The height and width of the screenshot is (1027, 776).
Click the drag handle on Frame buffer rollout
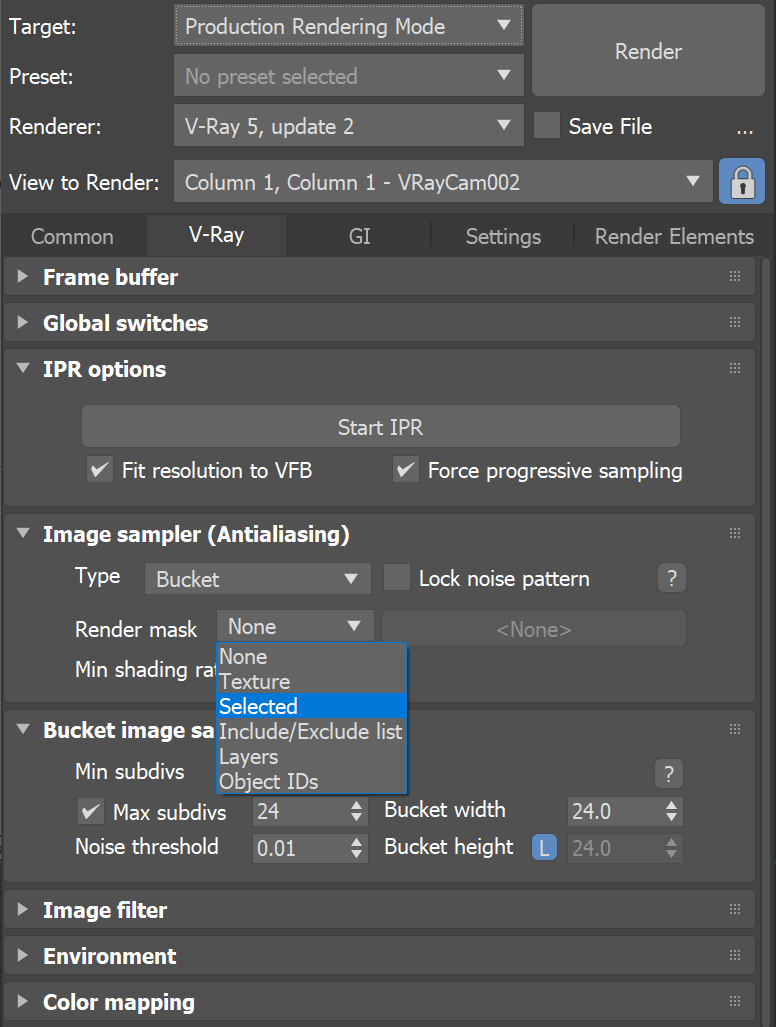735,277
